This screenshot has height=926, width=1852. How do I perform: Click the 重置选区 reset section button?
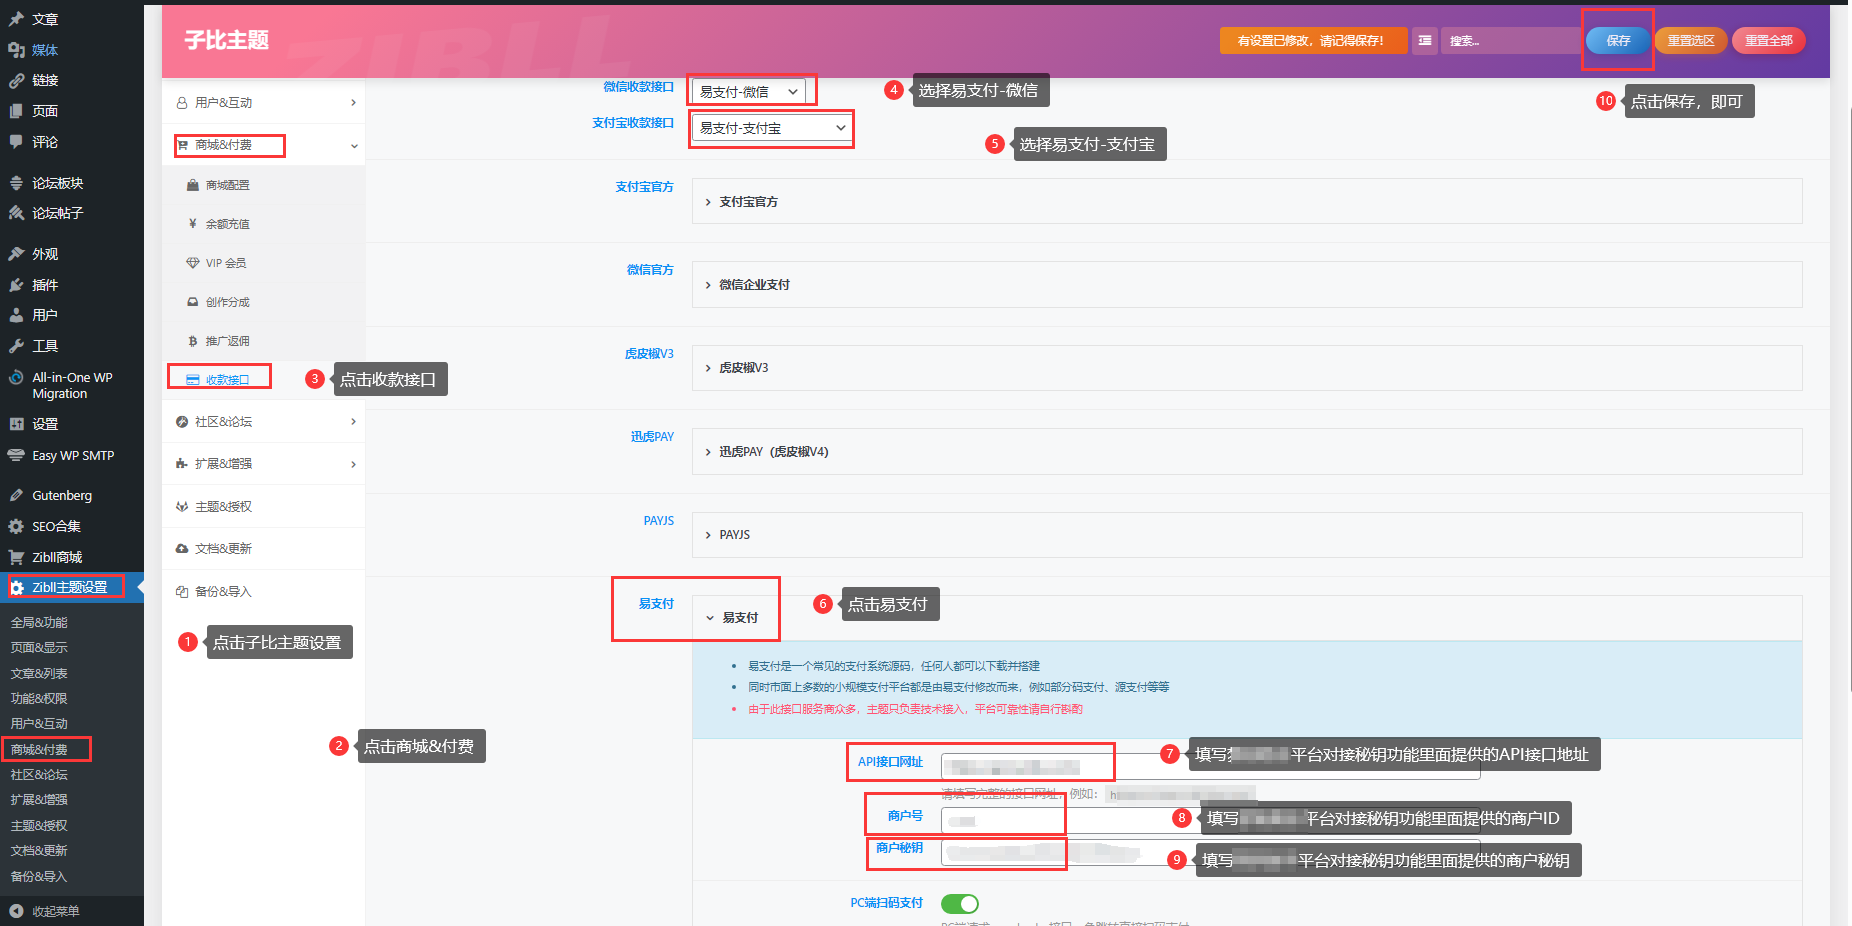click(1690, 41)
